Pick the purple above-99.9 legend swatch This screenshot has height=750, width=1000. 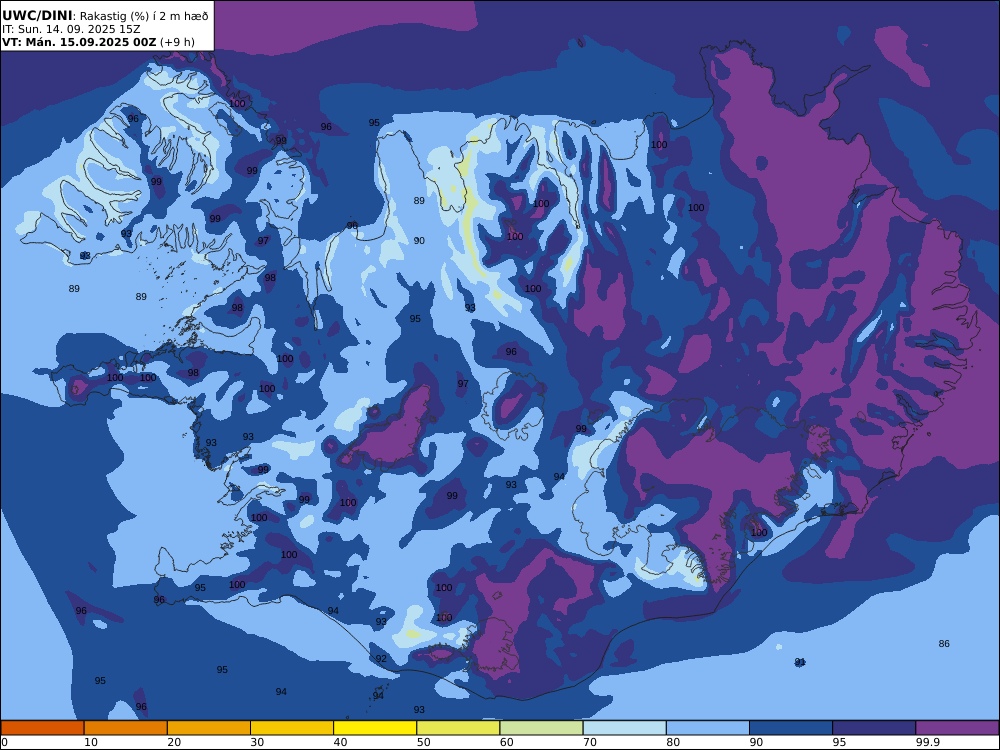pyautogui.click(x=957, y=728)
